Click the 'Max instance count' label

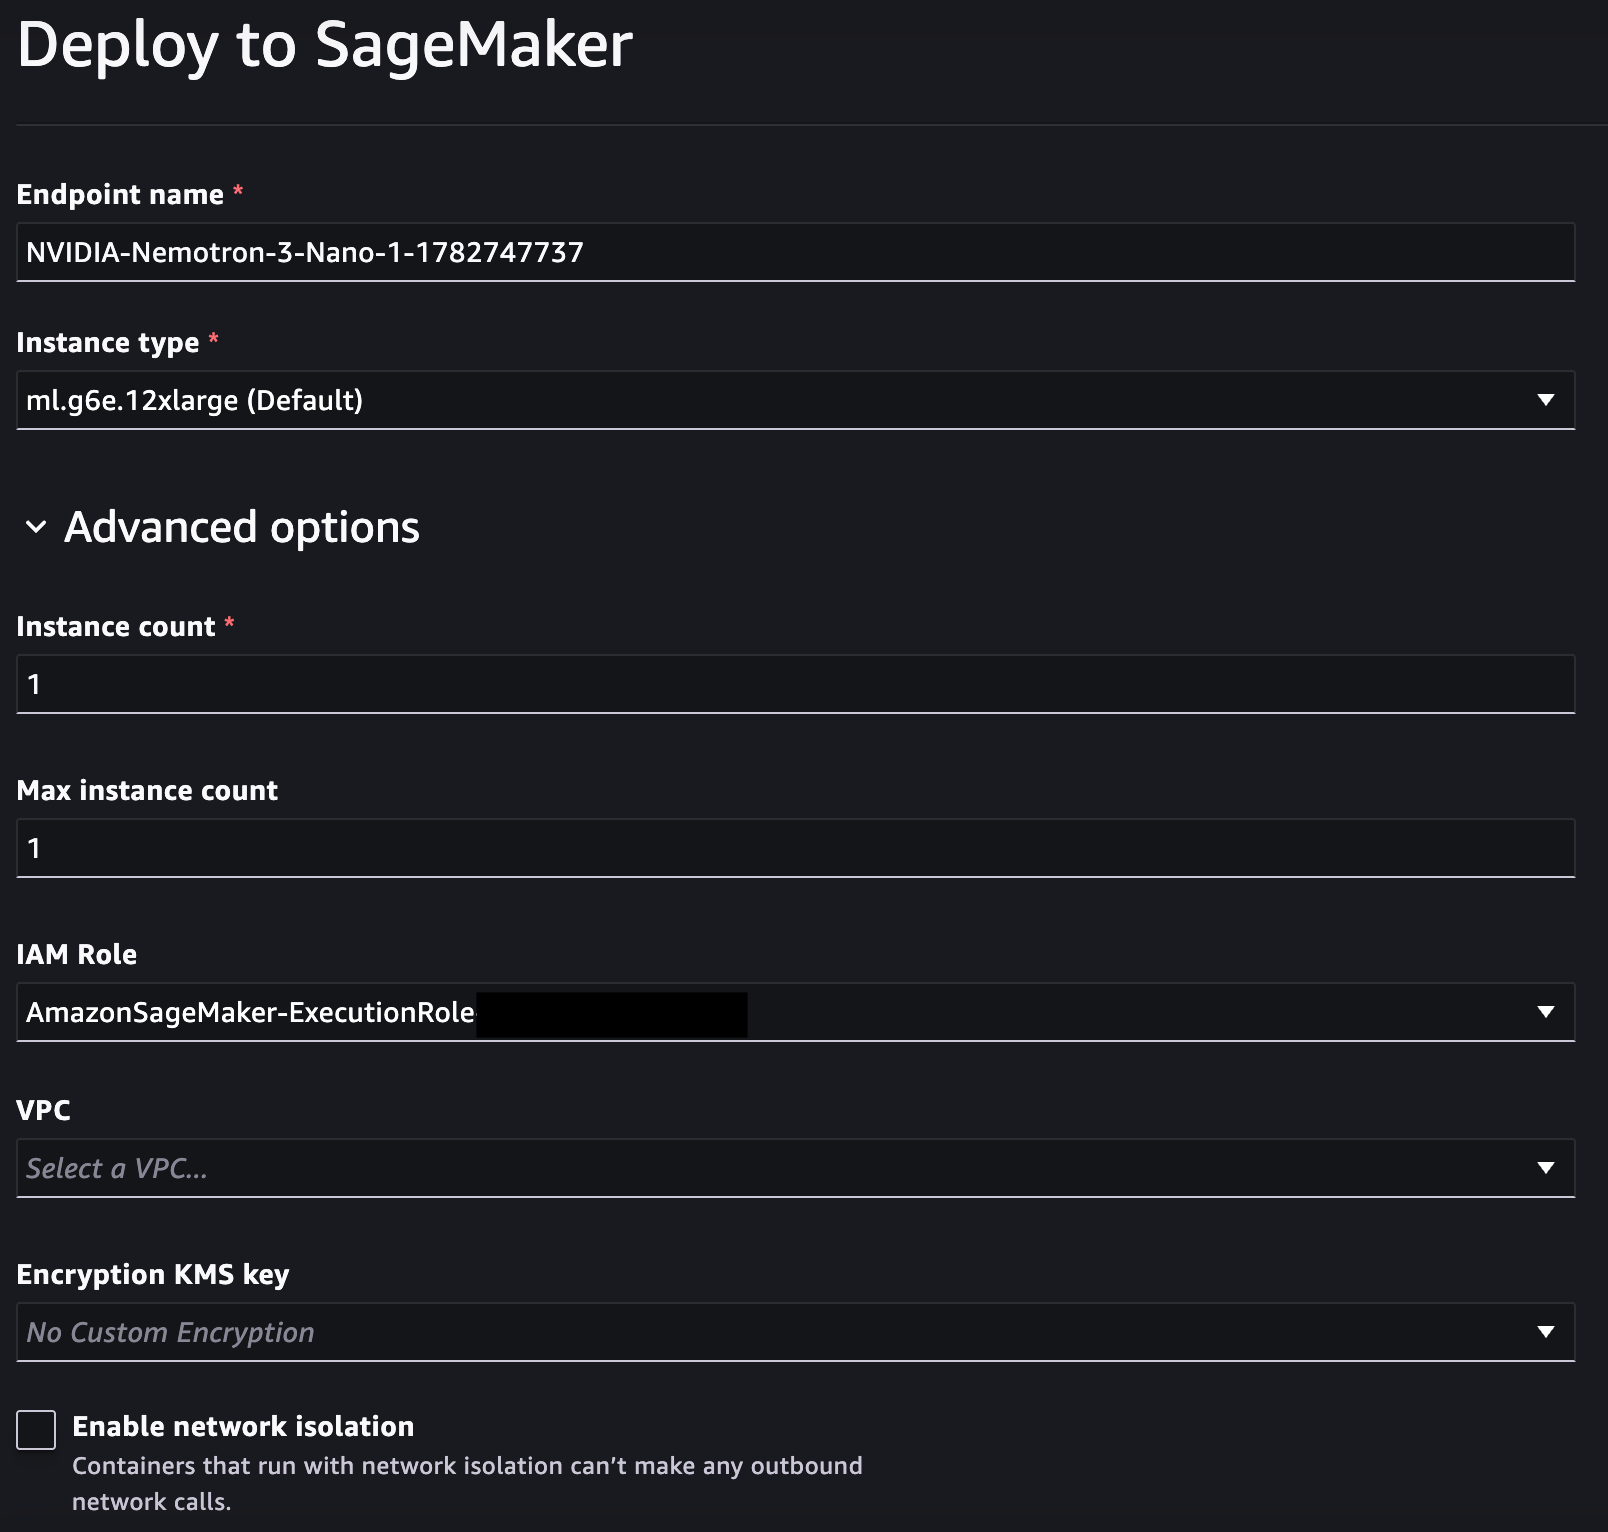(x=147, y=790)
